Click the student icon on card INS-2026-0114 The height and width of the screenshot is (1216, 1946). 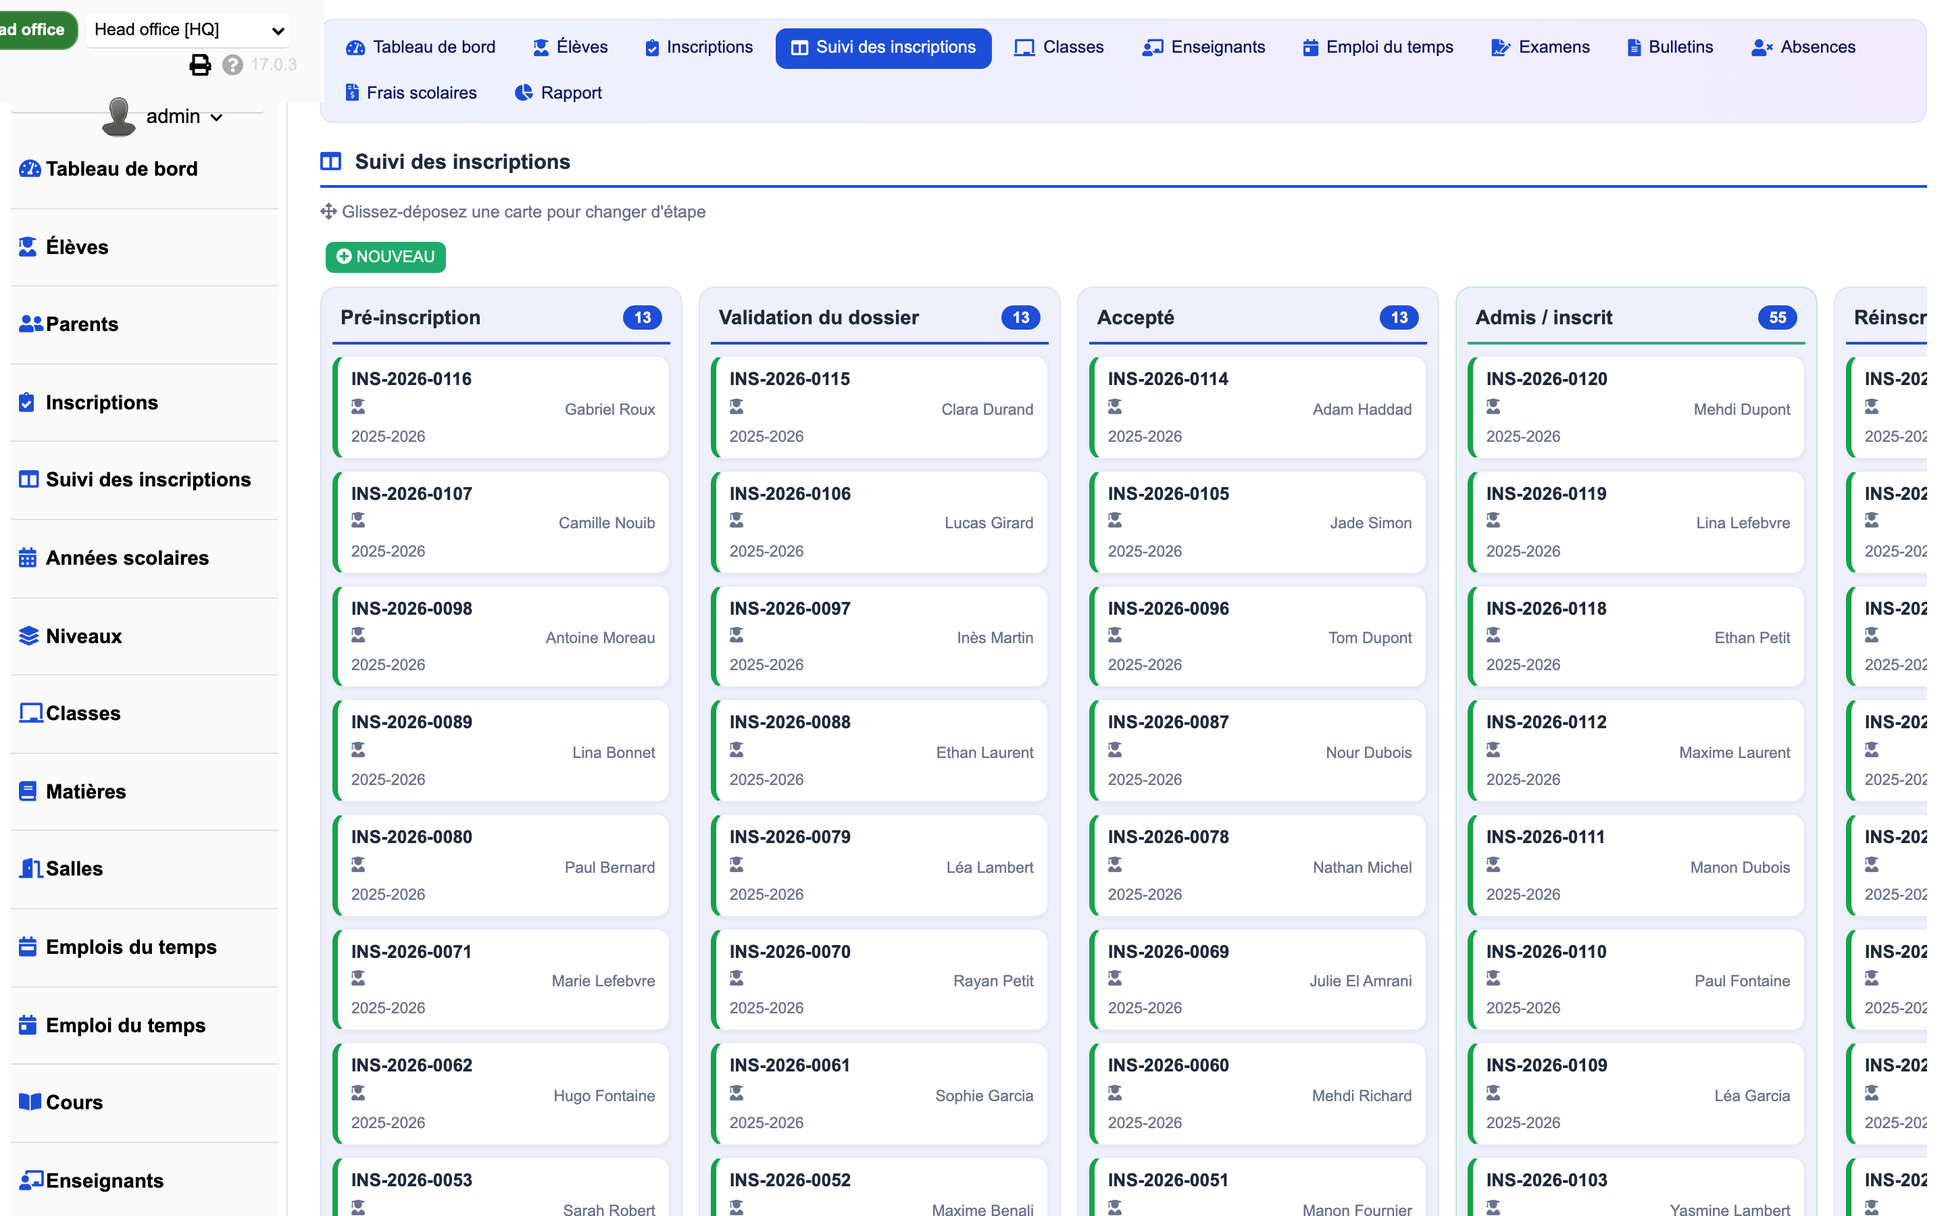[1115, 406]
